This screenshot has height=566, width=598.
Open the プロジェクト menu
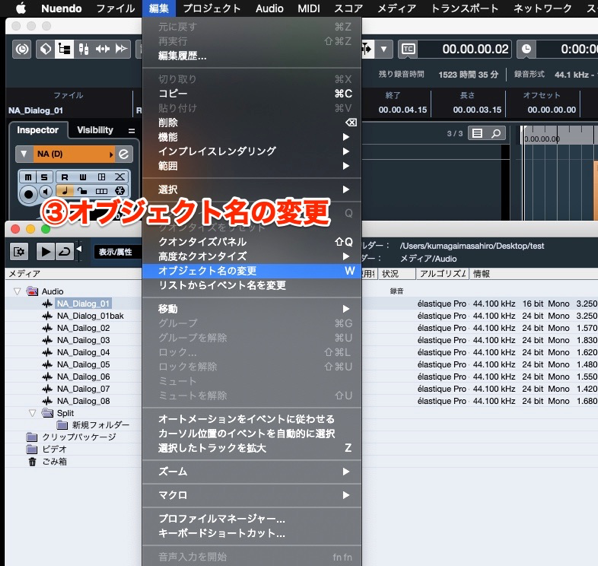pyautogui.click(x=212, y=8)
